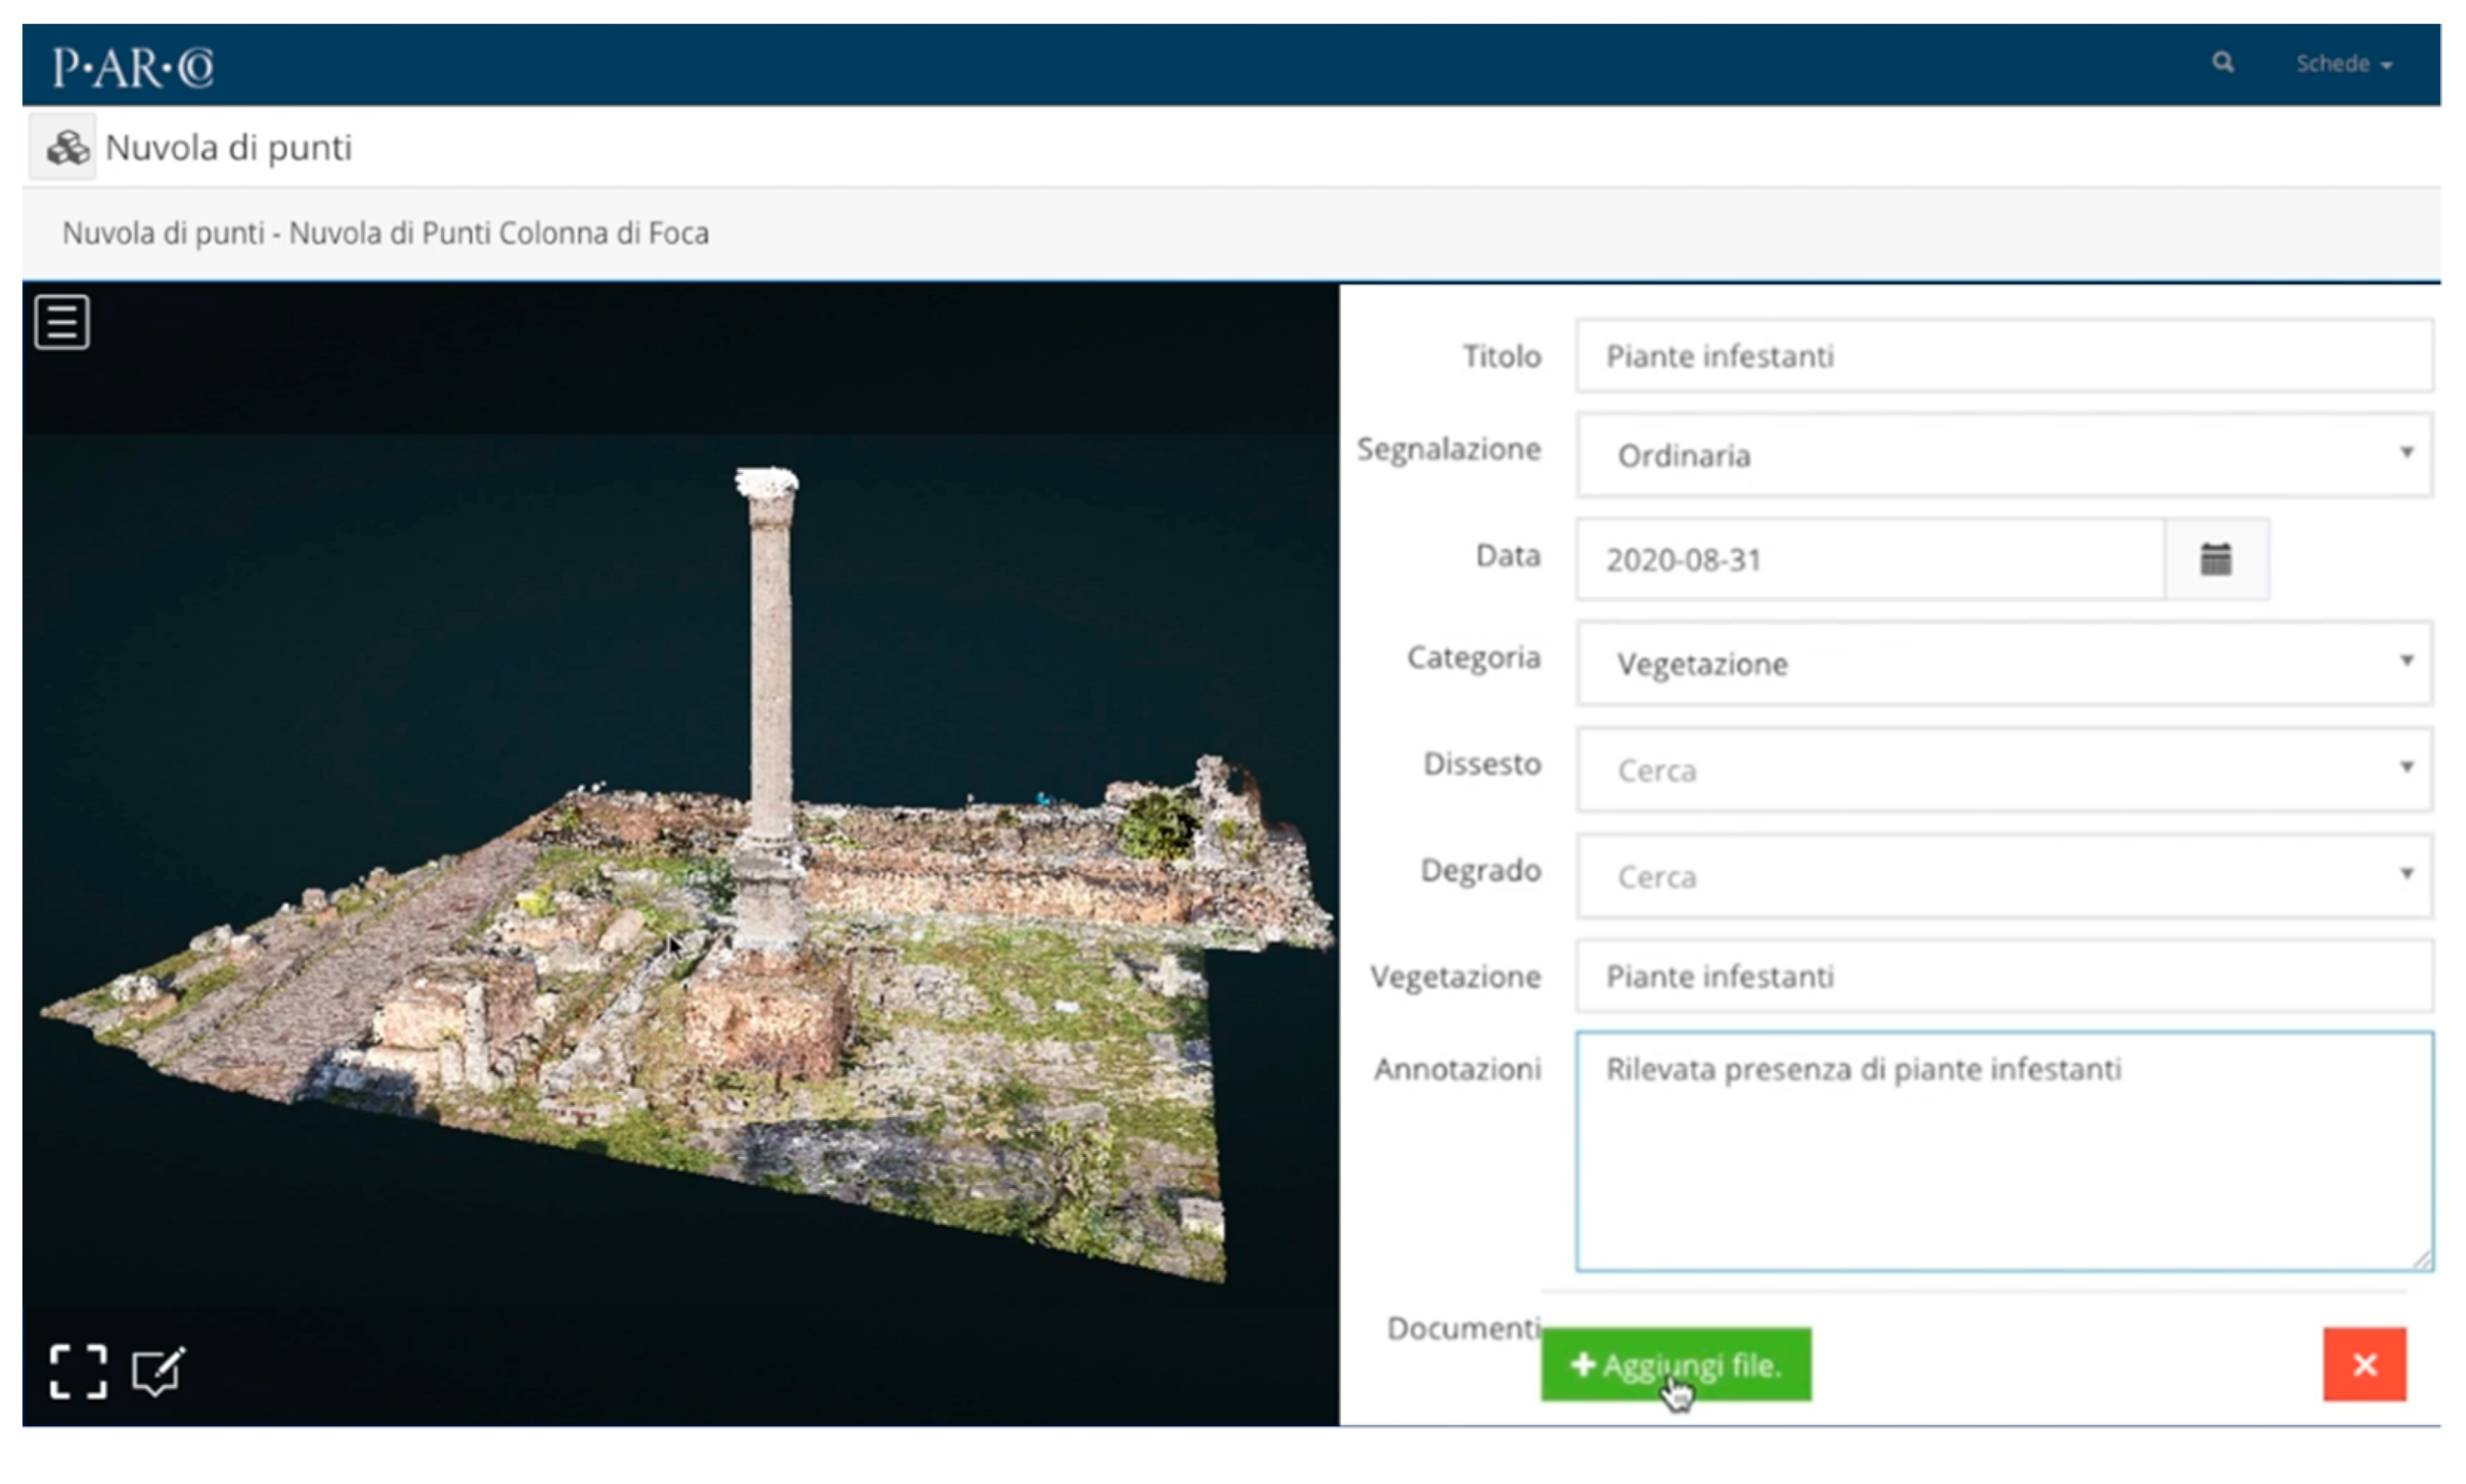2466x1484 pixels.
Task: Click the Nuvola di punti cubes icon
Action: tap(66, 148)
